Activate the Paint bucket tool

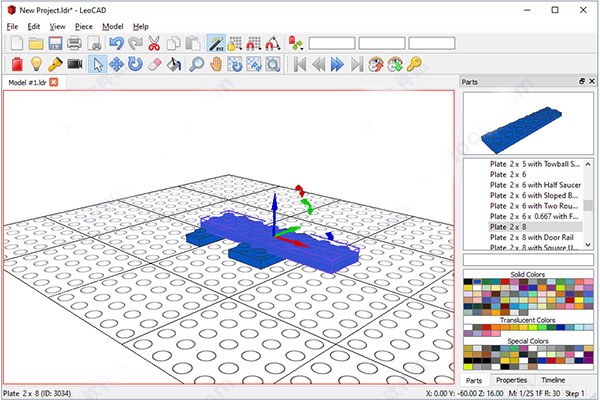[173, 64]
